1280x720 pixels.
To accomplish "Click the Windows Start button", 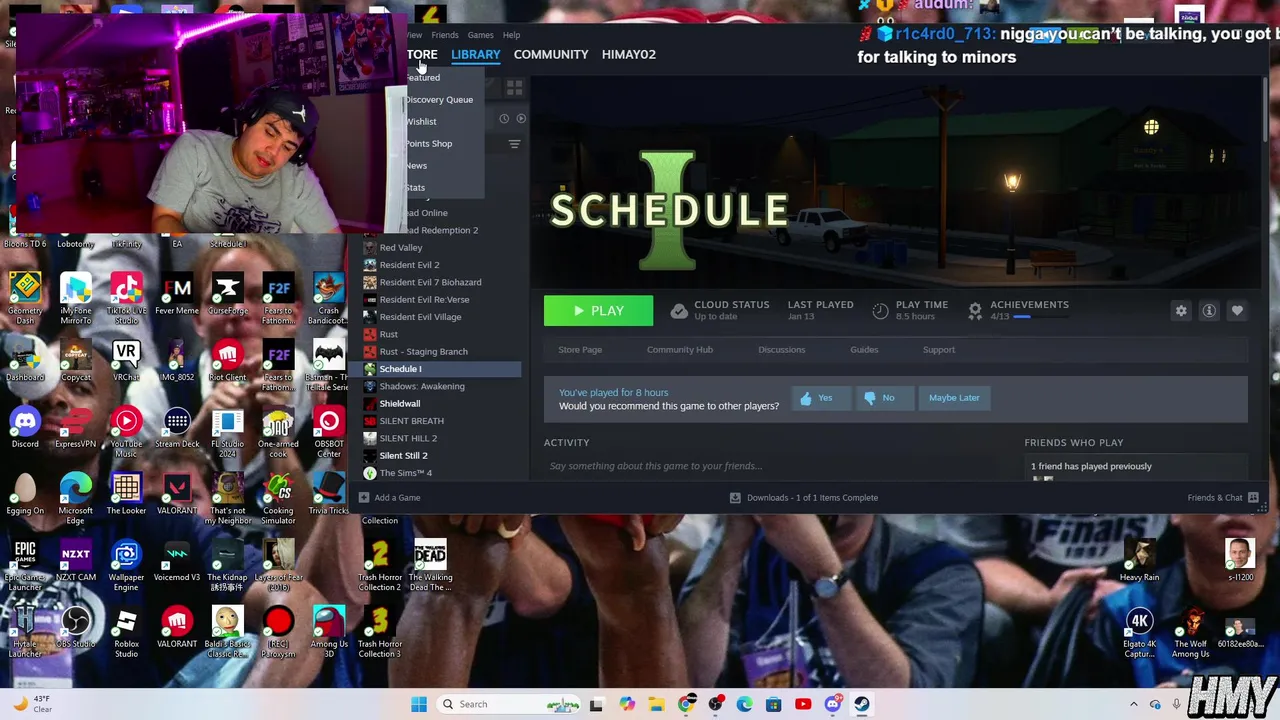I will tap(419, 704).
